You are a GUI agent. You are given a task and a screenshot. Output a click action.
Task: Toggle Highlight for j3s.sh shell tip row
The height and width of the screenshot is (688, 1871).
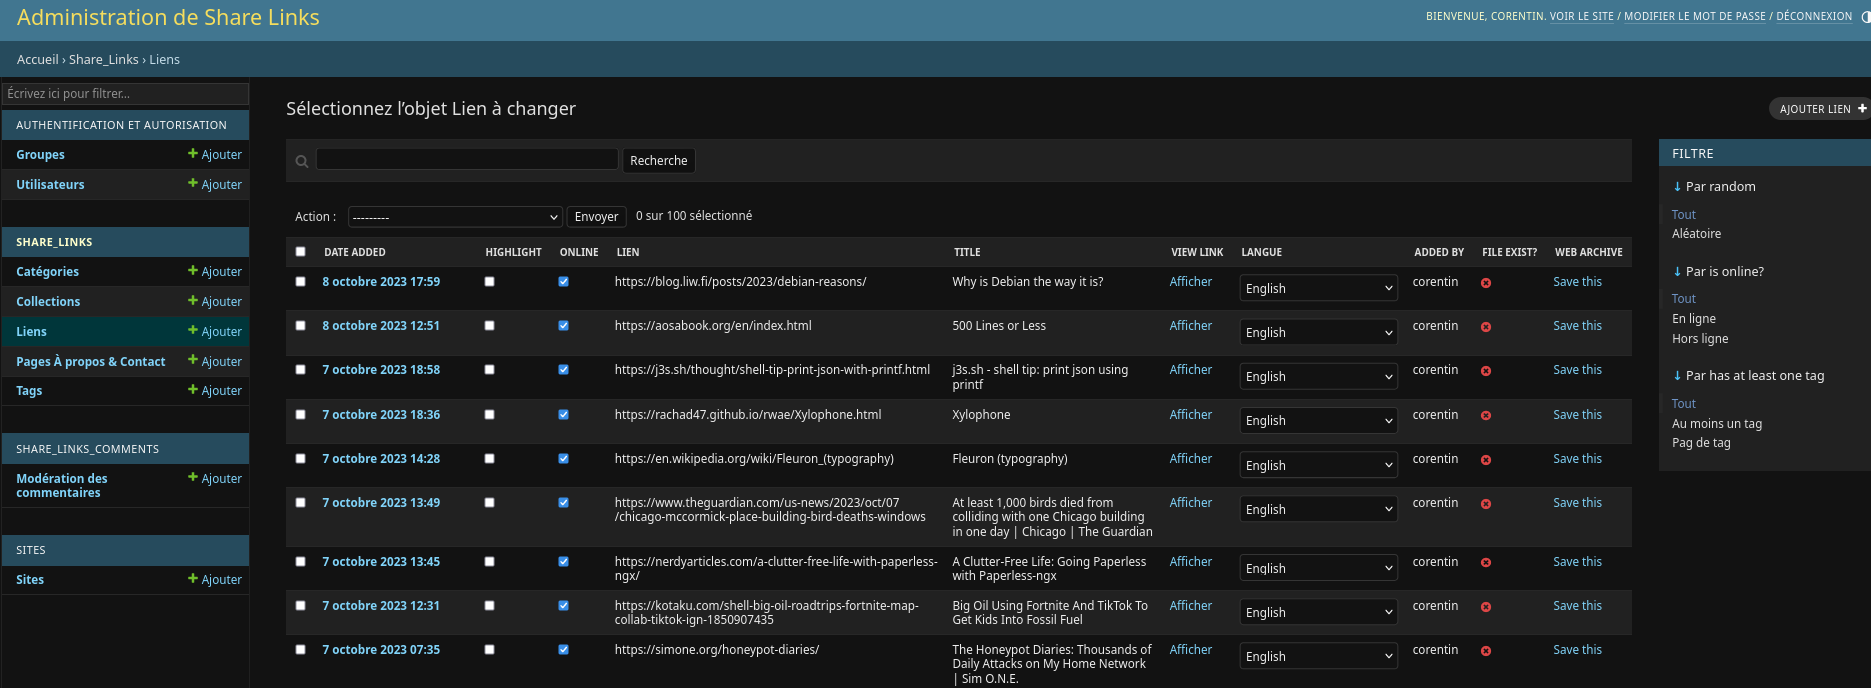[x=489, y=370]
